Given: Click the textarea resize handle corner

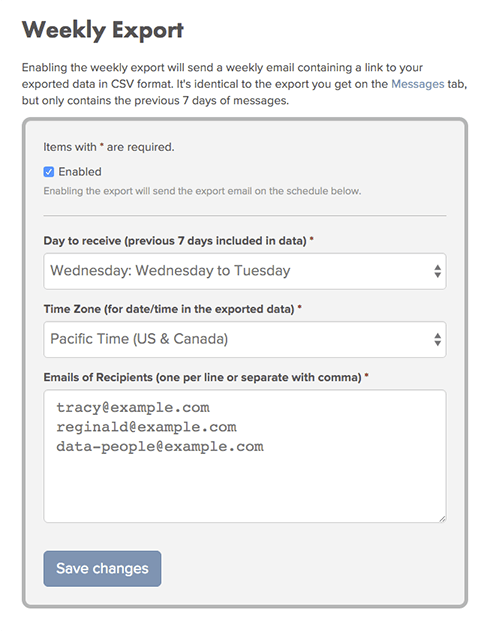Looking at the screenshot, I should [x=442, y=519].
